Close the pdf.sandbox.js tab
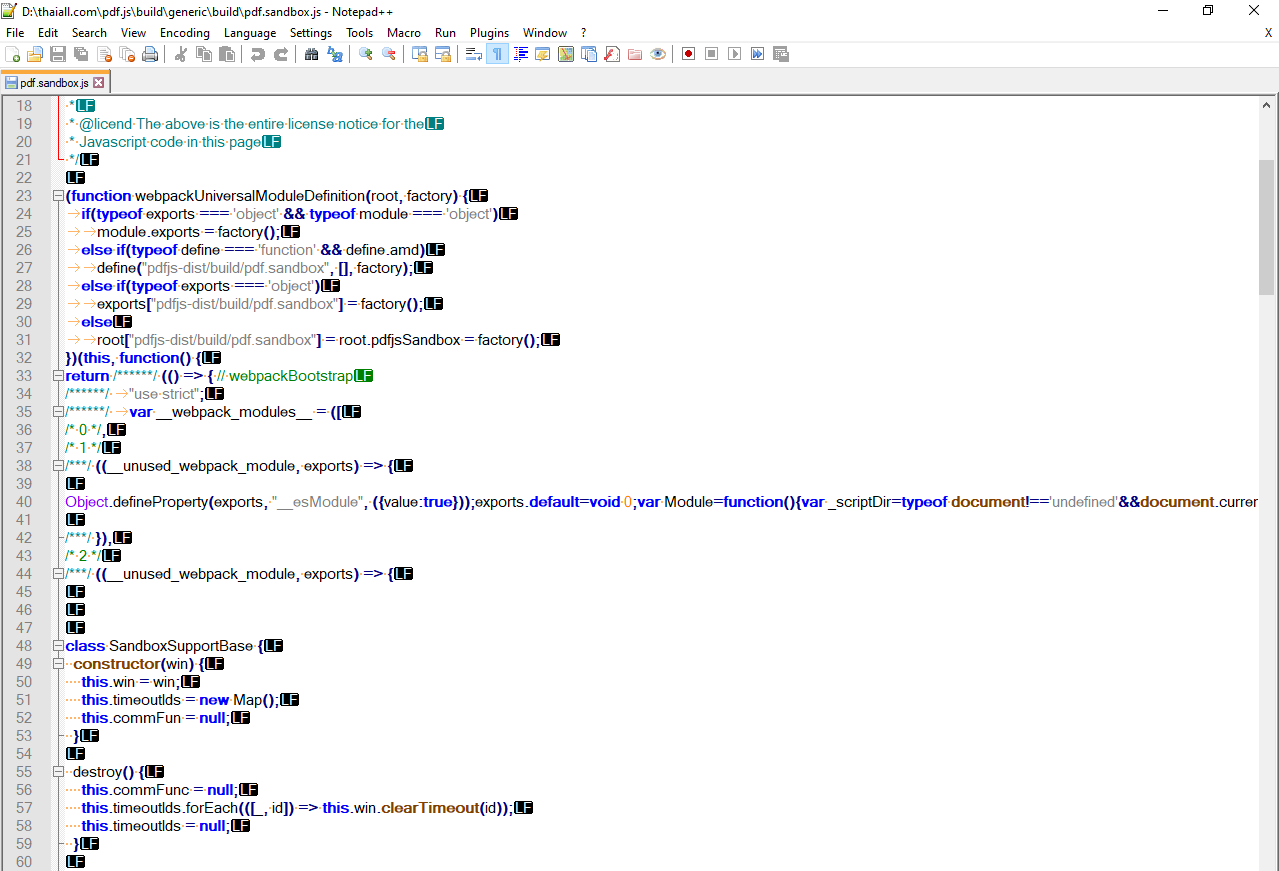This screenshot has width=1279, height=871. click(98, 83)
